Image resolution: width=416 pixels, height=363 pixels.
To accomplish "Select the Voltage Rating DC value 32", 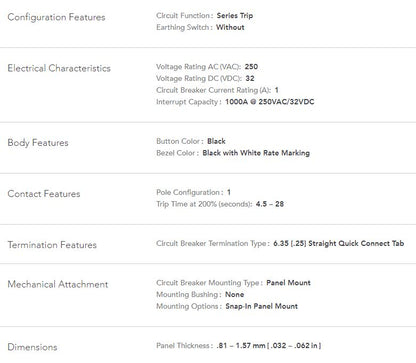I will pos(250,78).
